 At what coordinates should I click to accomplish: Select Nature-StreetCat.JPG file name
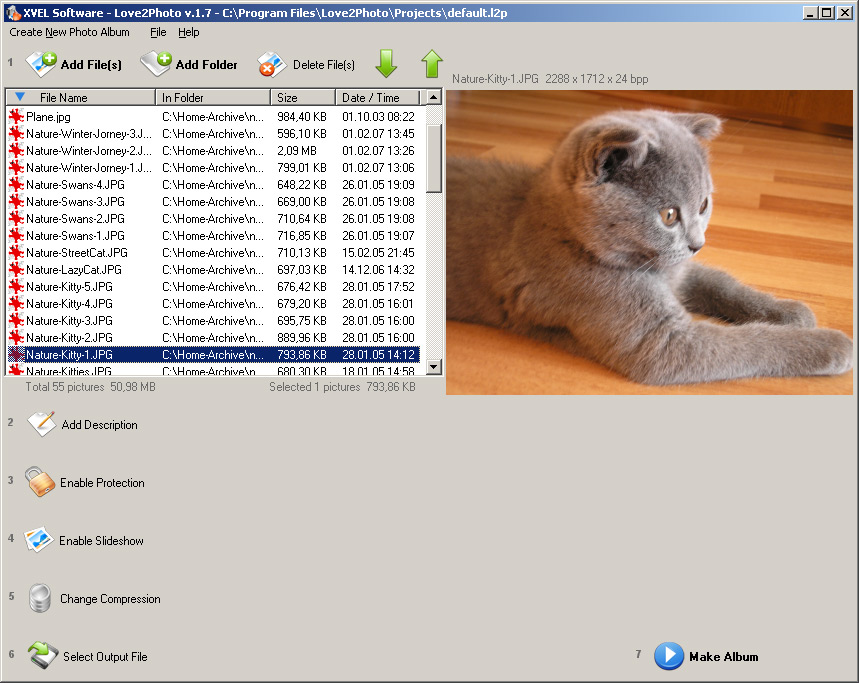[77, 252]
